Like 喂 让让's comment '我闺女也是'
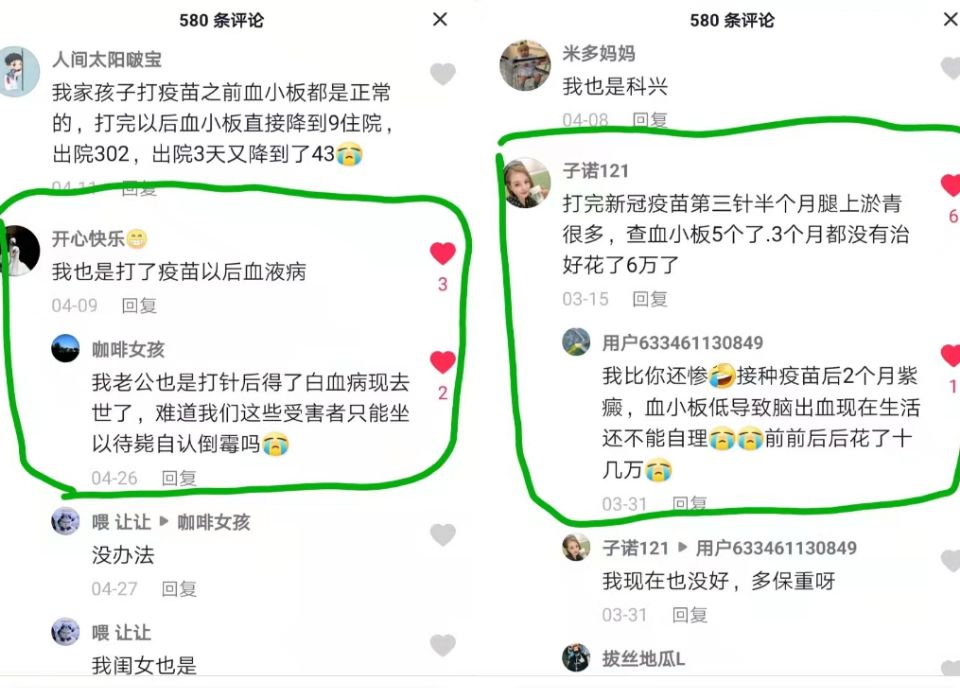The height and width of the screenshot is (688, 960). point(443,645)
